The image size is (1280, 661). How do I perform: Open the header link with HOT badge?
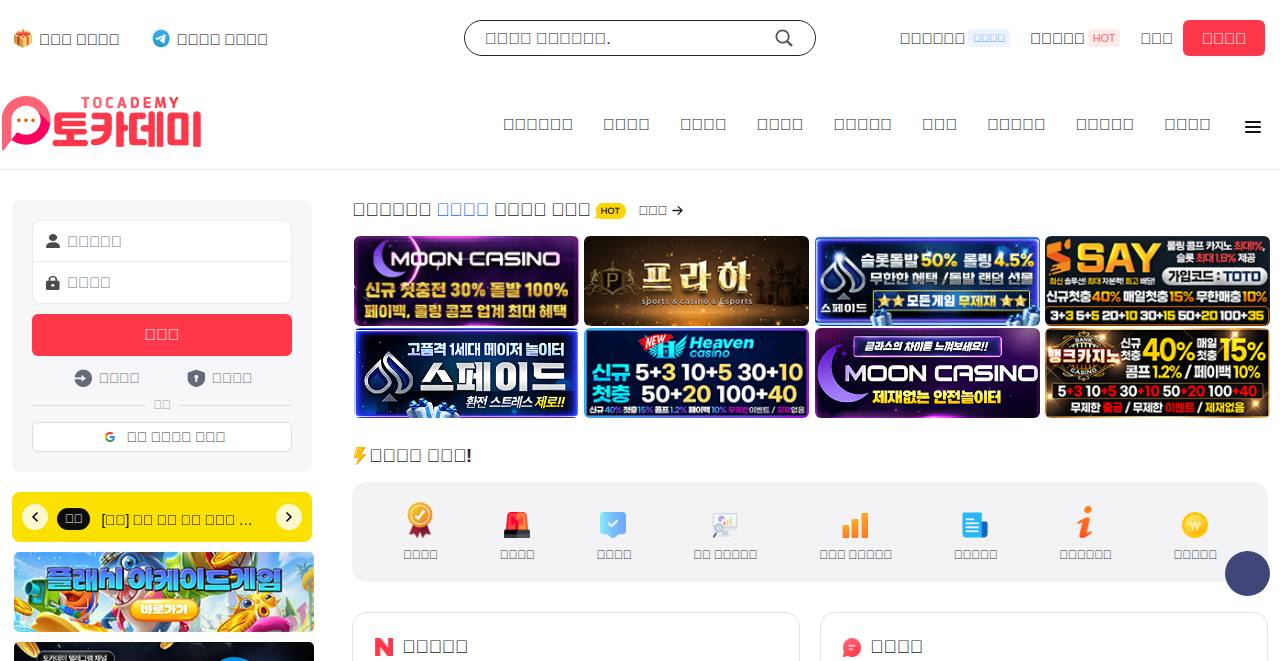(1074, 38)
